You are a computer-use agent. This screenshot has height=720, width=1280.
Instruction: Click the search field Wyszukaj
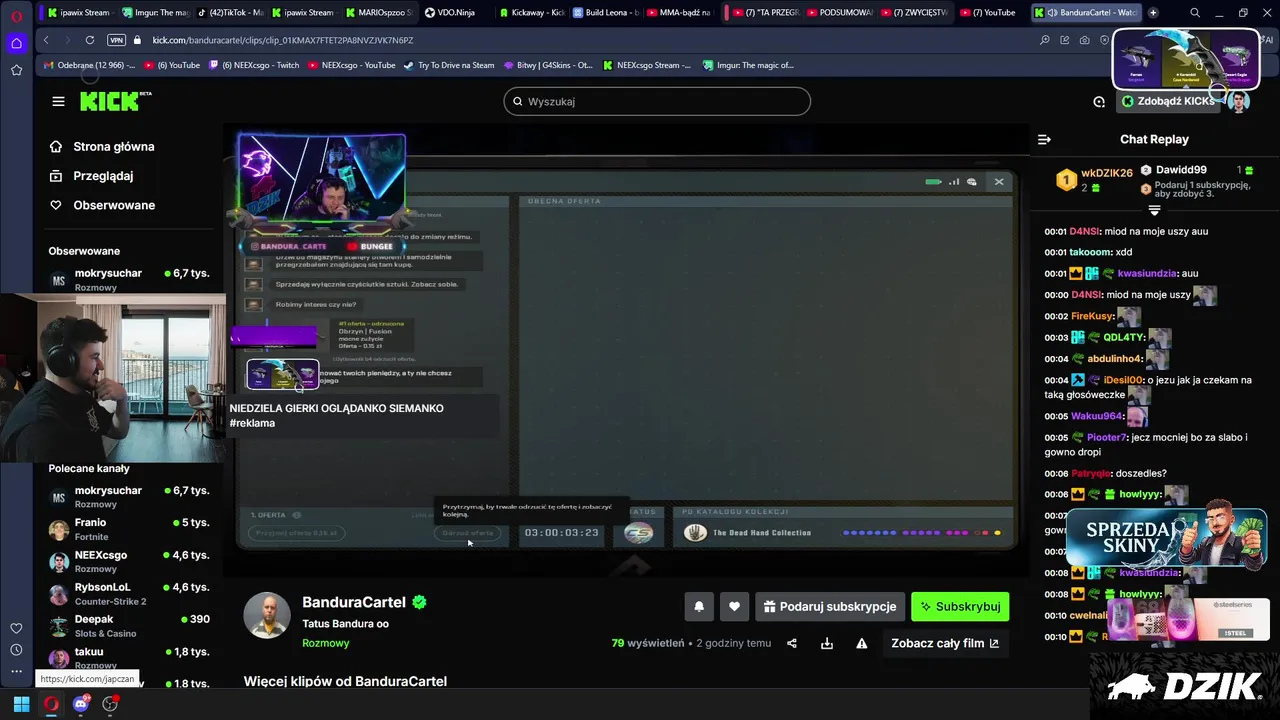pyautogui.click(x=657, y=101)
